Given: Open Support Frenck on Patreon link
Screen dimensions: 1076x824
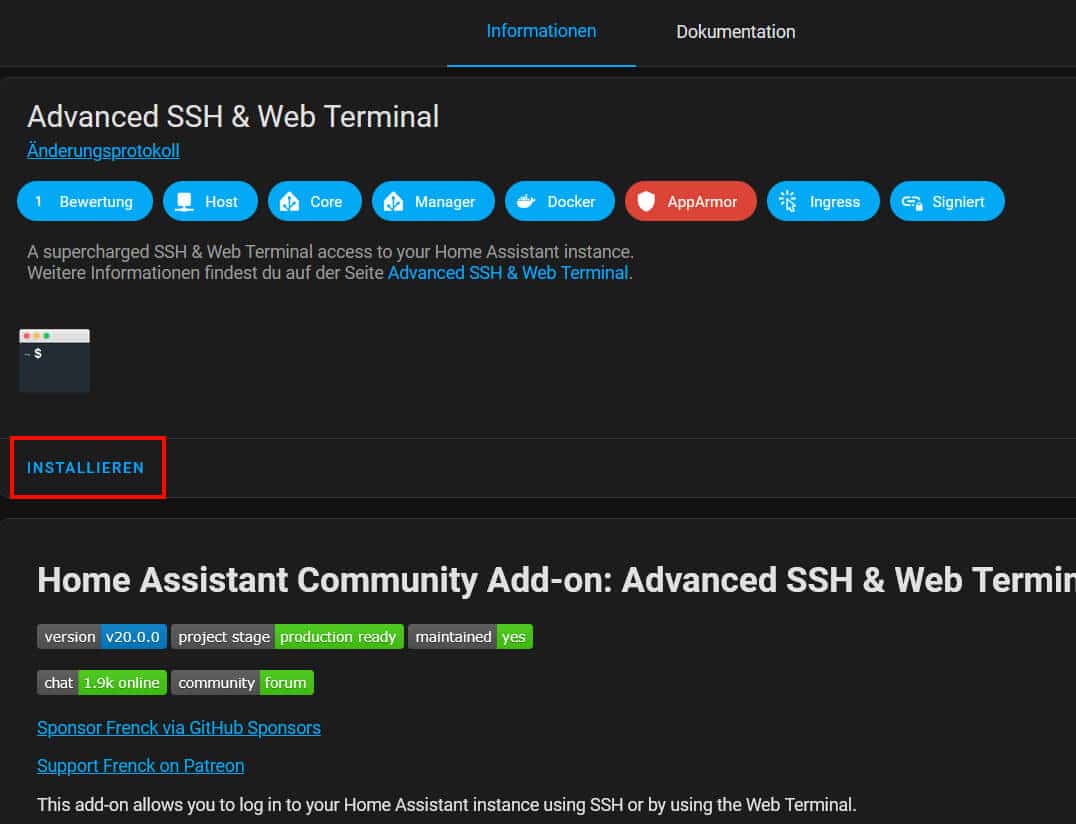Looking at the screenshot, I should coord(140,766).
